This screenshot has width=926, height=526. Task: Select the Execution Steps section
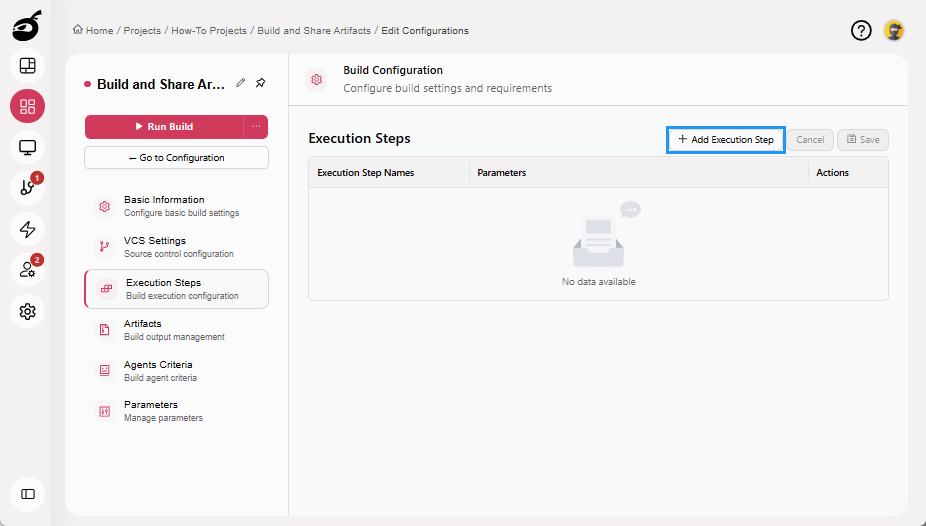click(x=176, y=289)
